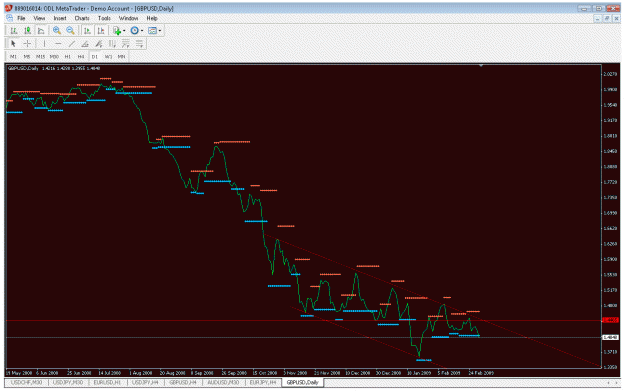The height and width of the screenshot is (392, 625).
Task: Restore the inner chart window
Action: pyautogui.click(x=607, y=18)
